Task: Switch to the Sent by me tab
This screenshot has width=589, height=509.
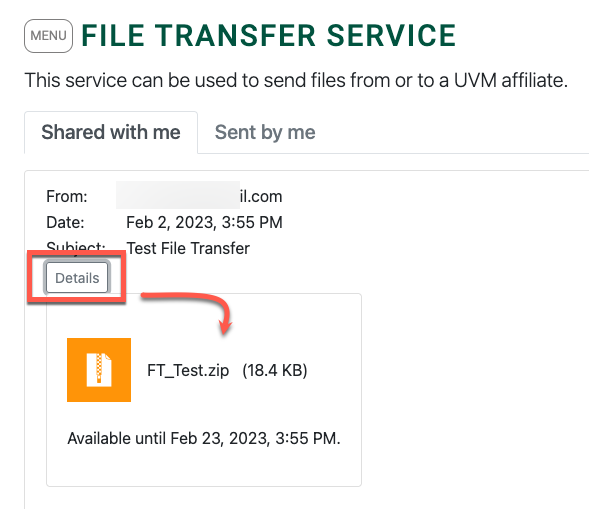Action: pos(265,133)
